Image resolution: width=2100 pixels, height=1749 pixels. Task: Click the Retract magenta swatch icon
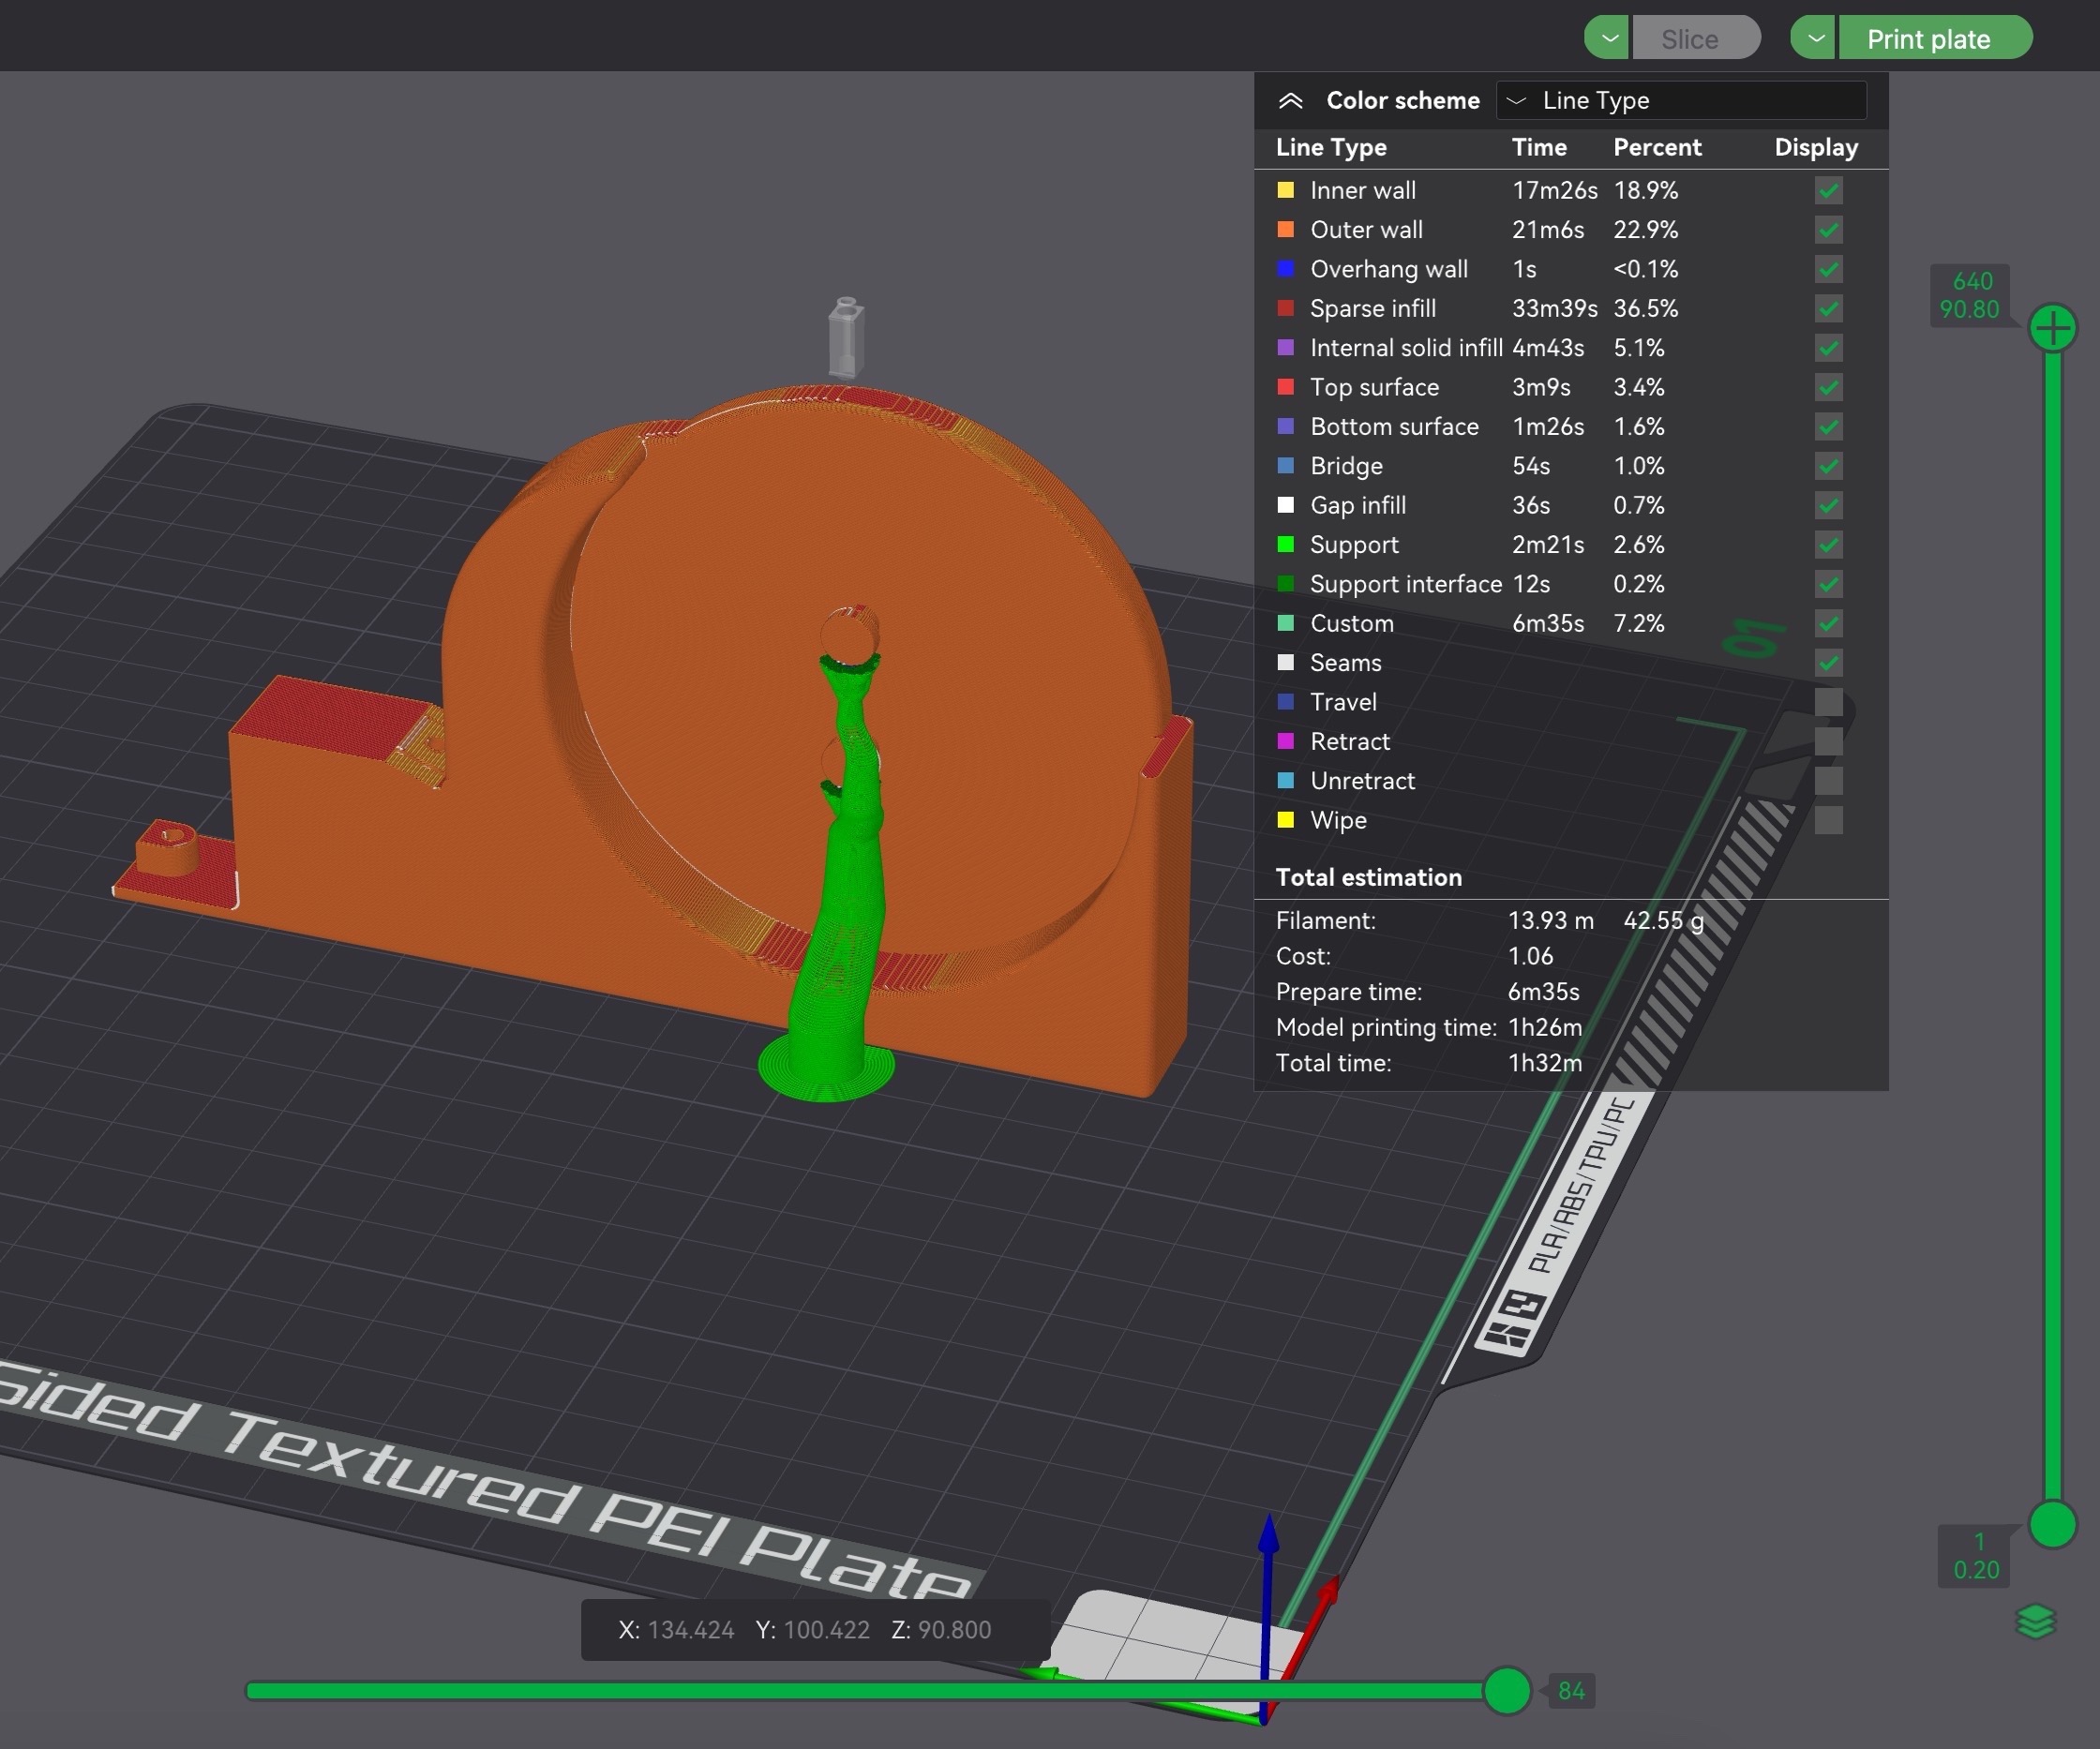coord(1286,741)
